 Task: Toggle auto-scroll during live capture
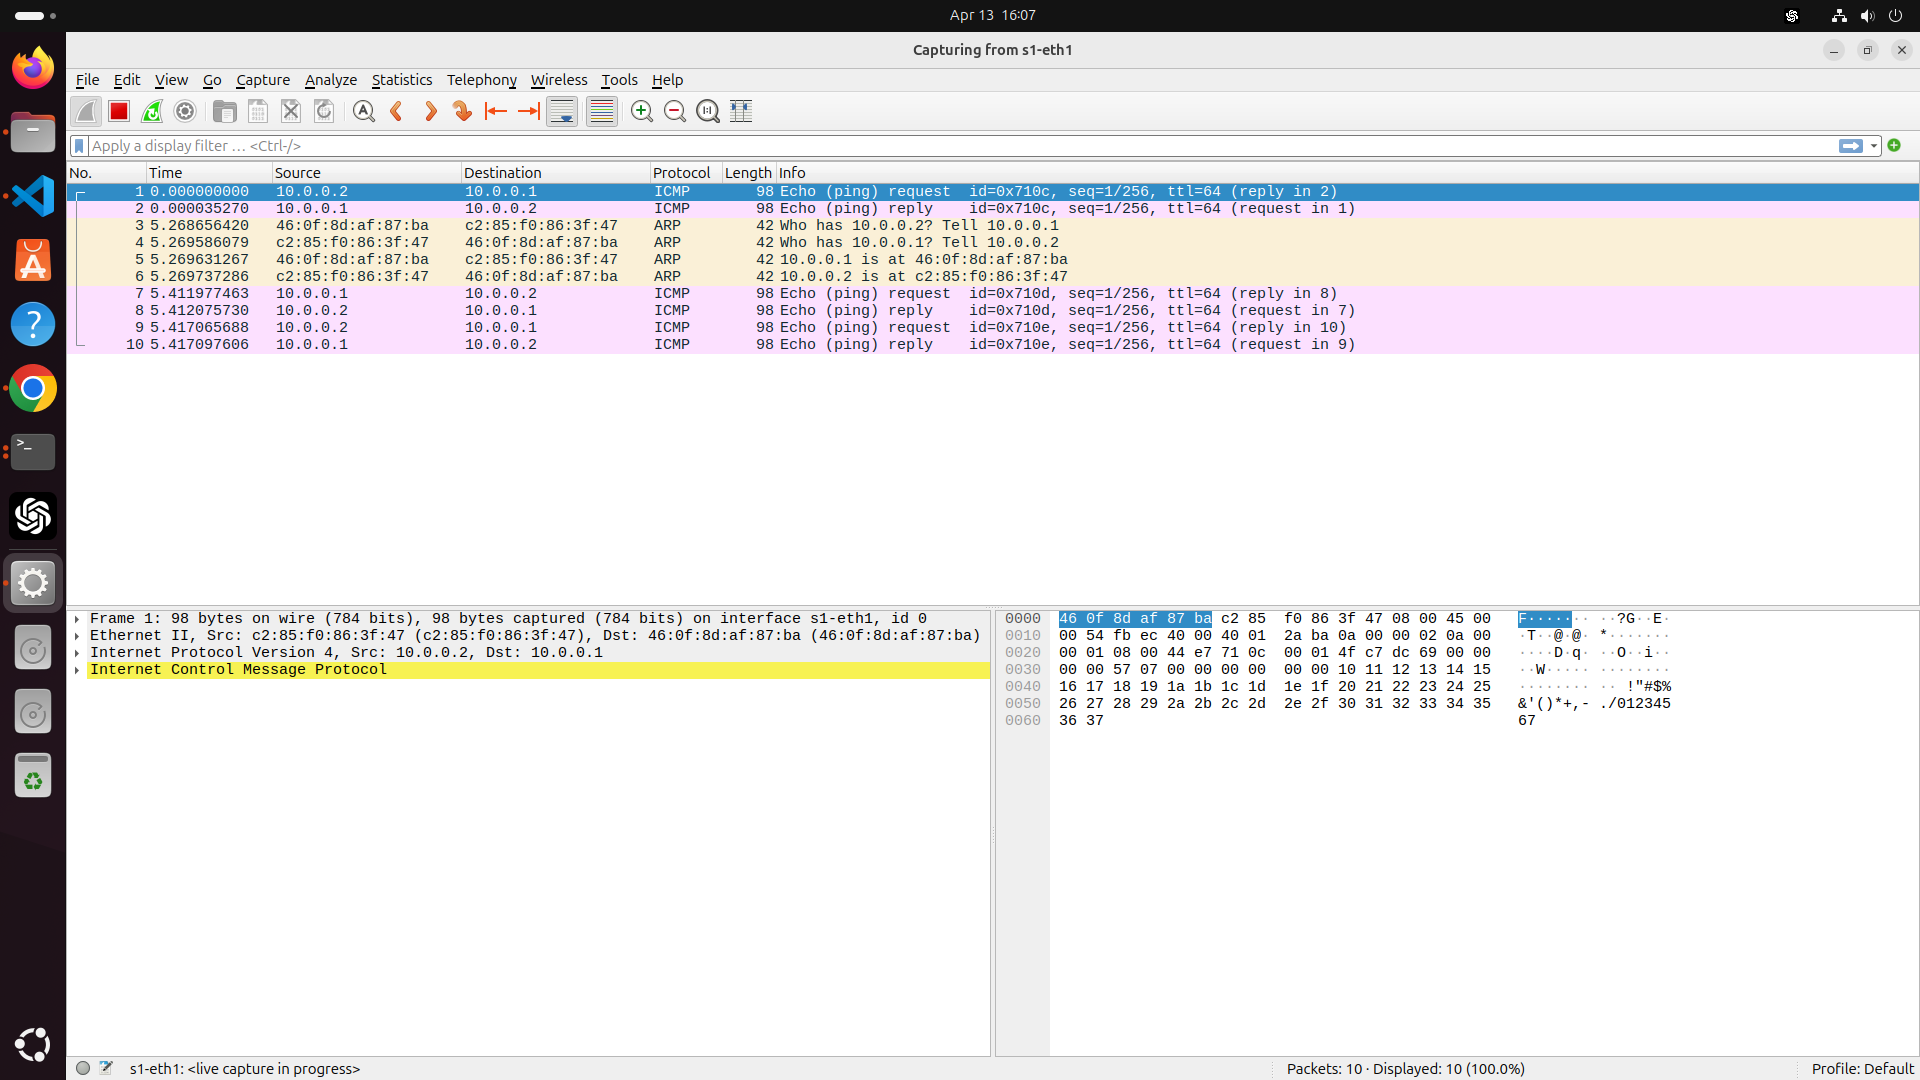tap(561, 111)
